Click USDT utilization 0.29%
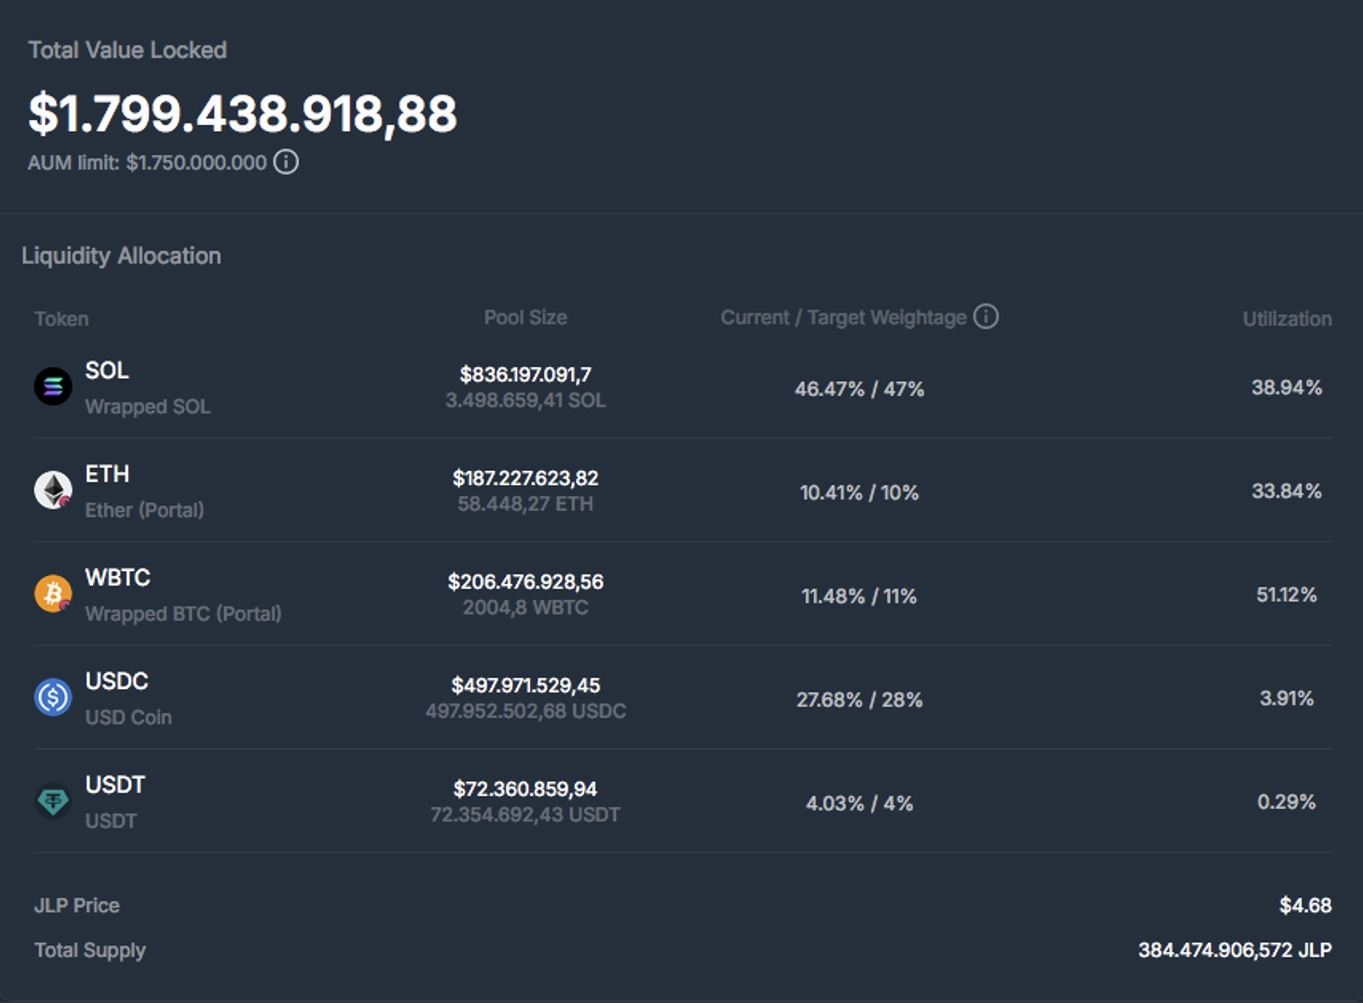The height and width of the screenshot is (1003, 1363). (x=1286, y=802)
